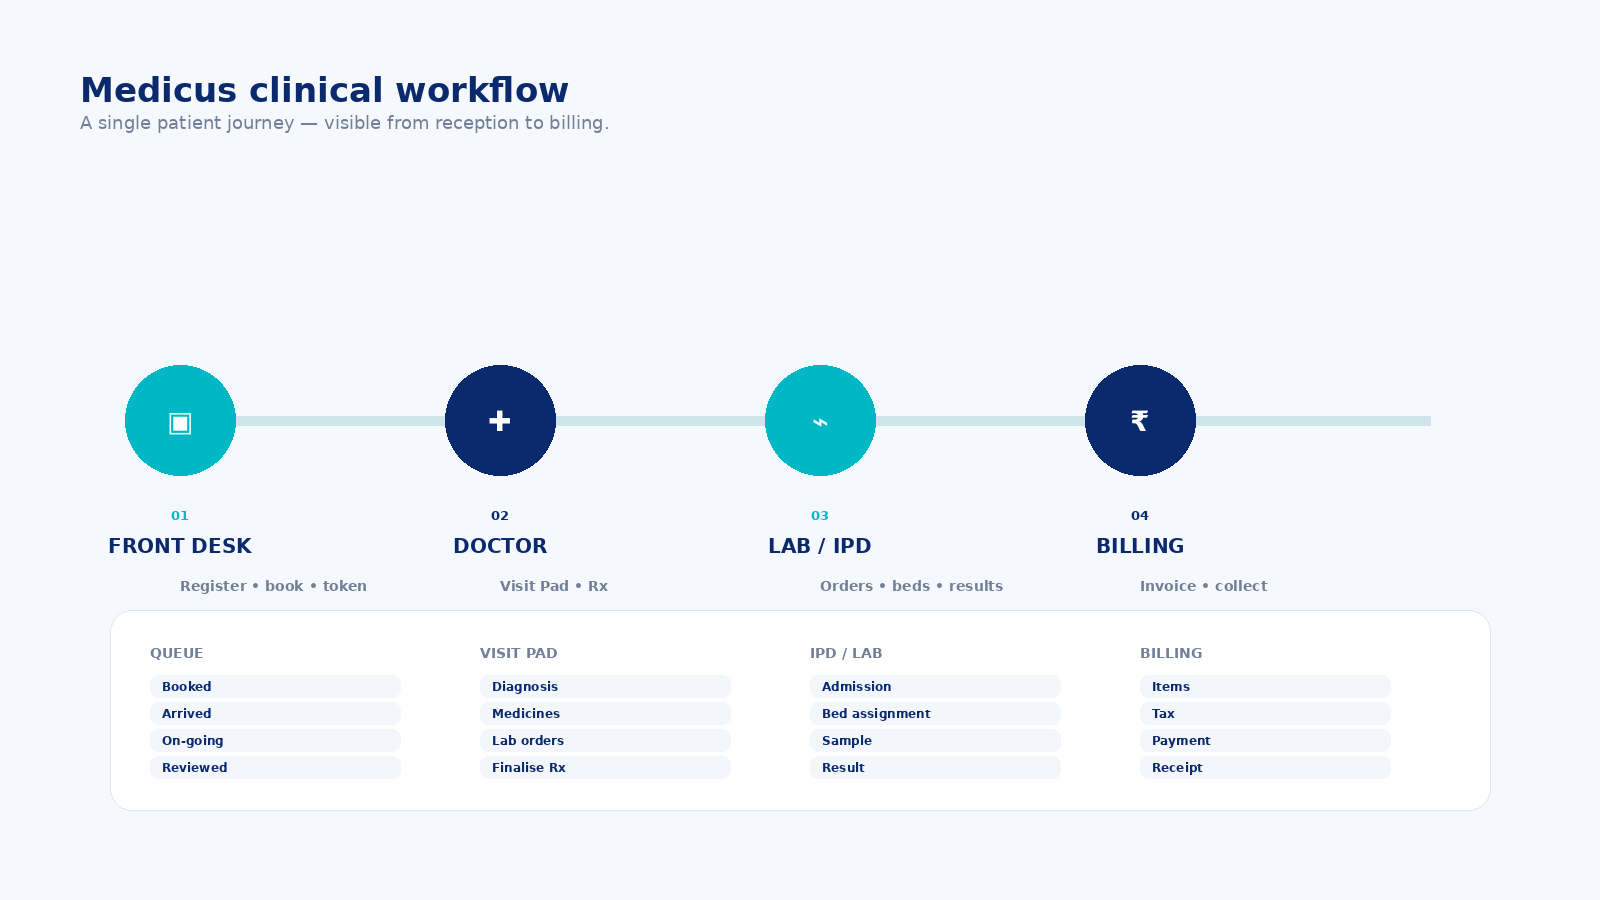Click the Lab / IPD circle icon
The height and width of the screenshot is (900, 1600).
tap(820, 421)
